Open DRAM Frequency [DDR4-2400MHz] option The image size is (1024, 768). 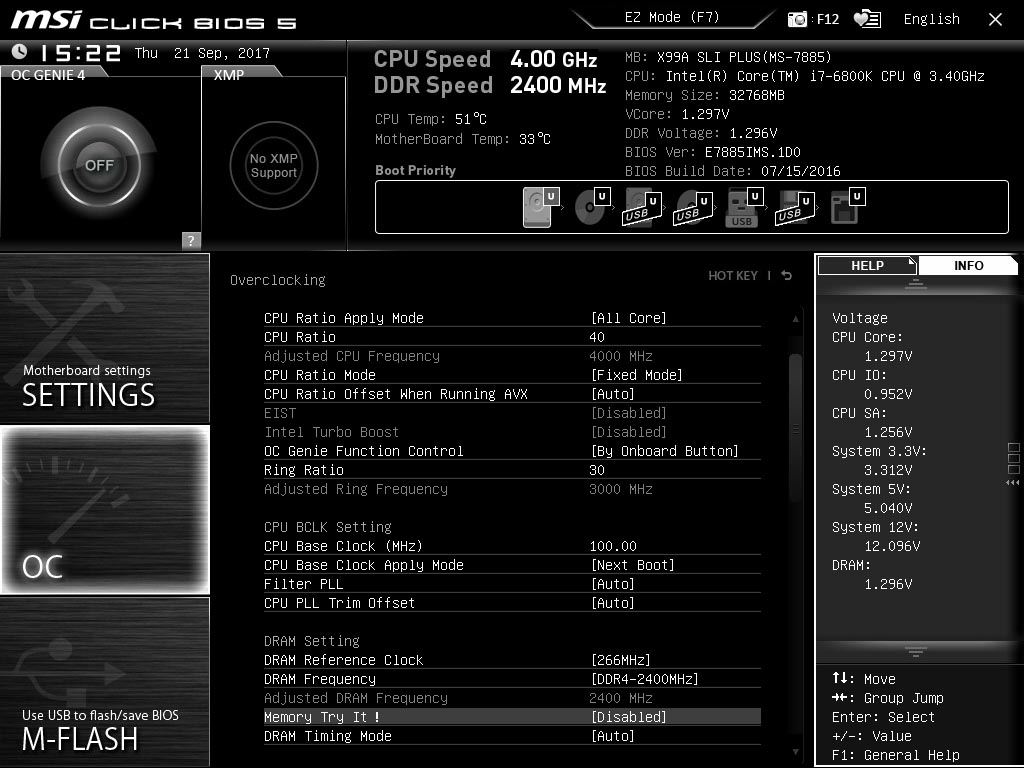tap(512, 679)
